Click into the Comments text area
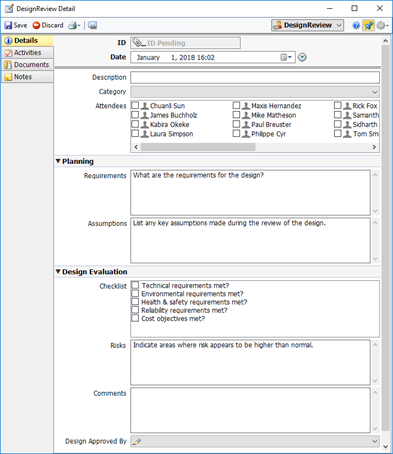Screen dimensions: 393x454 pos(250,410)
